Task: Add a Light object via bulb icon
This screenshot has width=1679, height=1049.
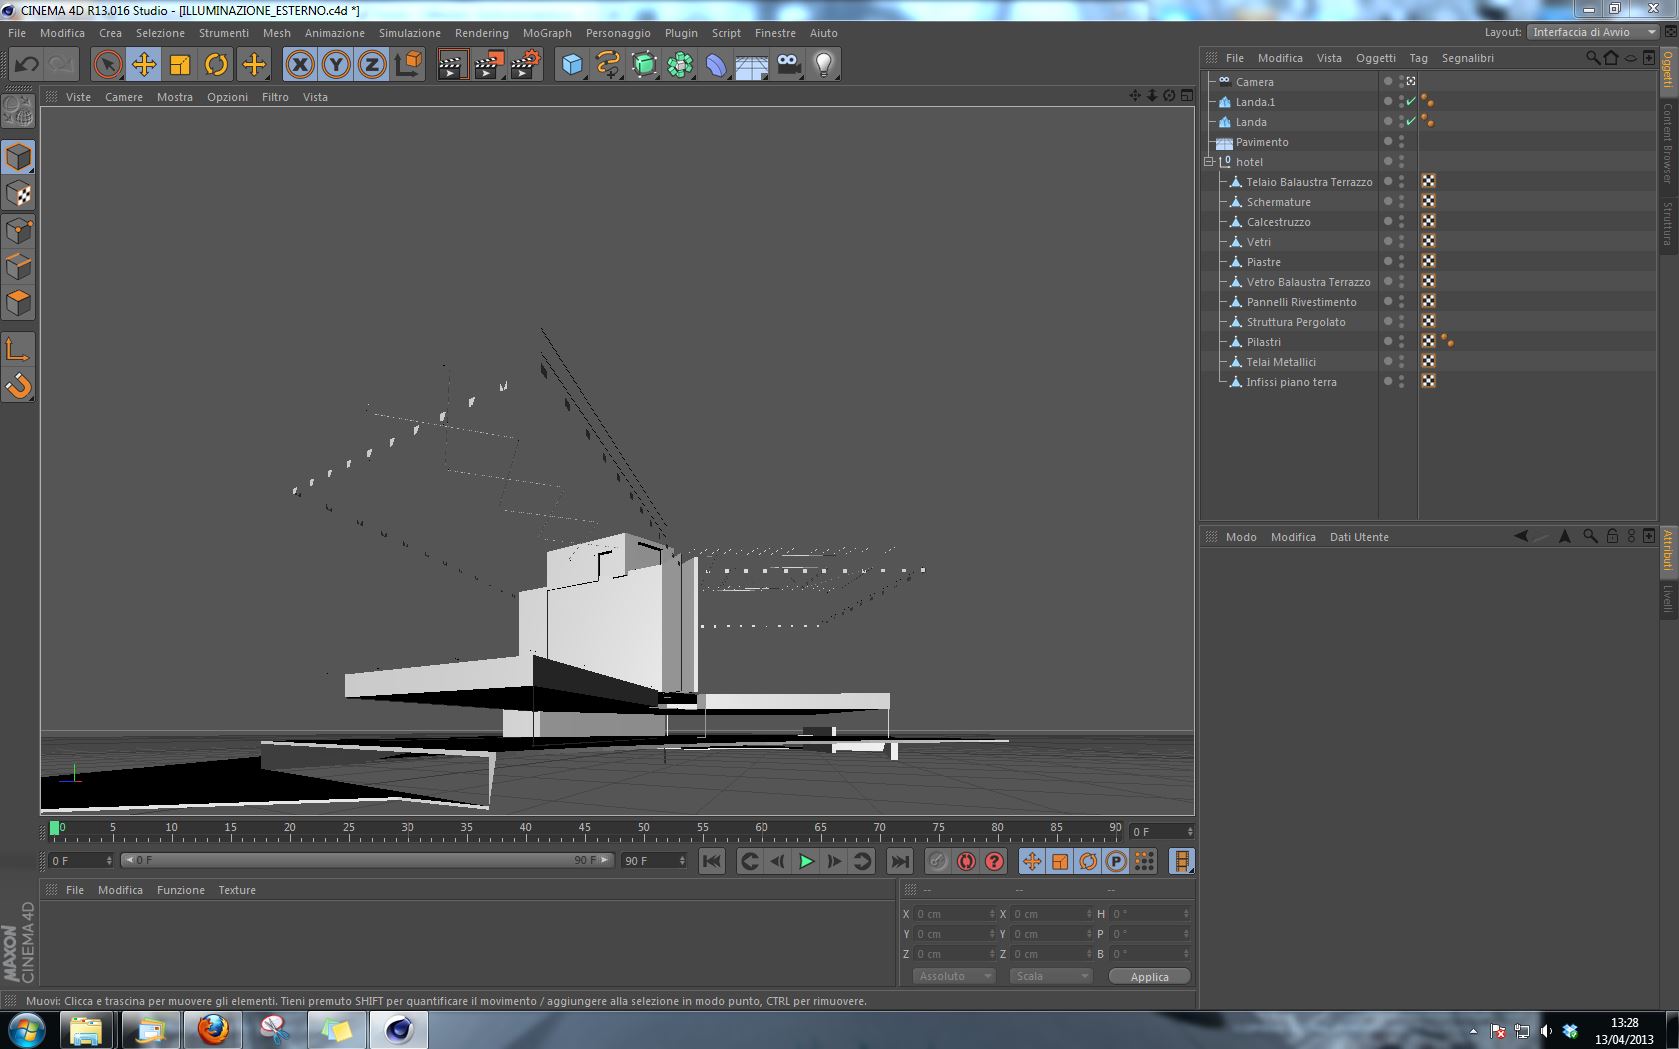Action: pos(823,65)
